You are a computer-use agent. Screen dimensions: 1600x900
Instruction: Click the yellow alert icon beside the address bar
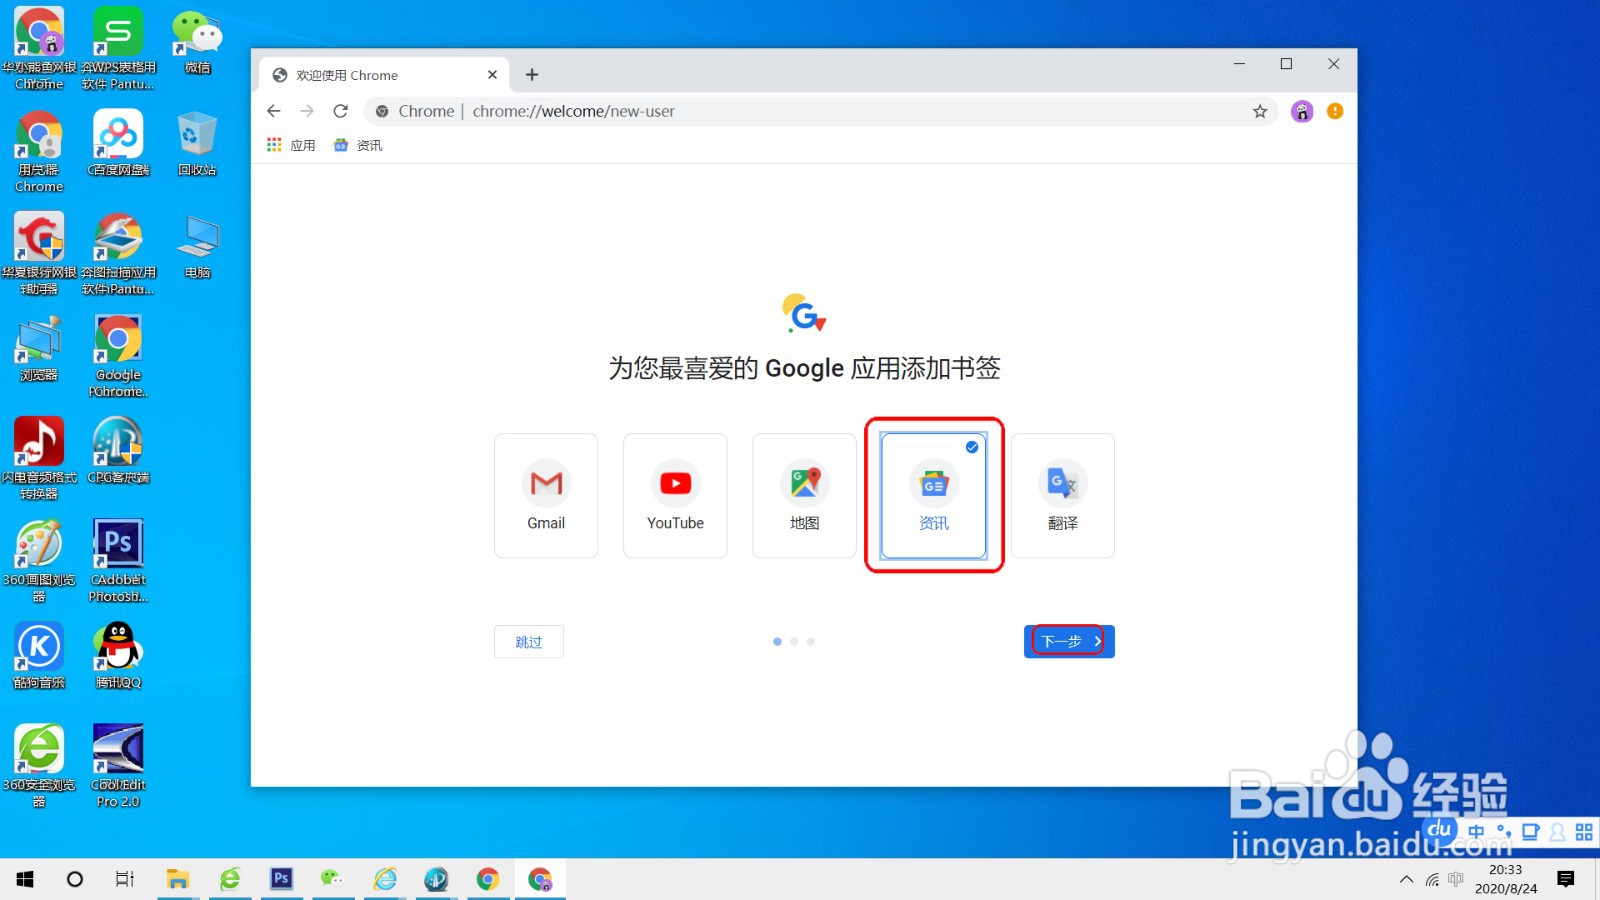tap(1334, 111)
